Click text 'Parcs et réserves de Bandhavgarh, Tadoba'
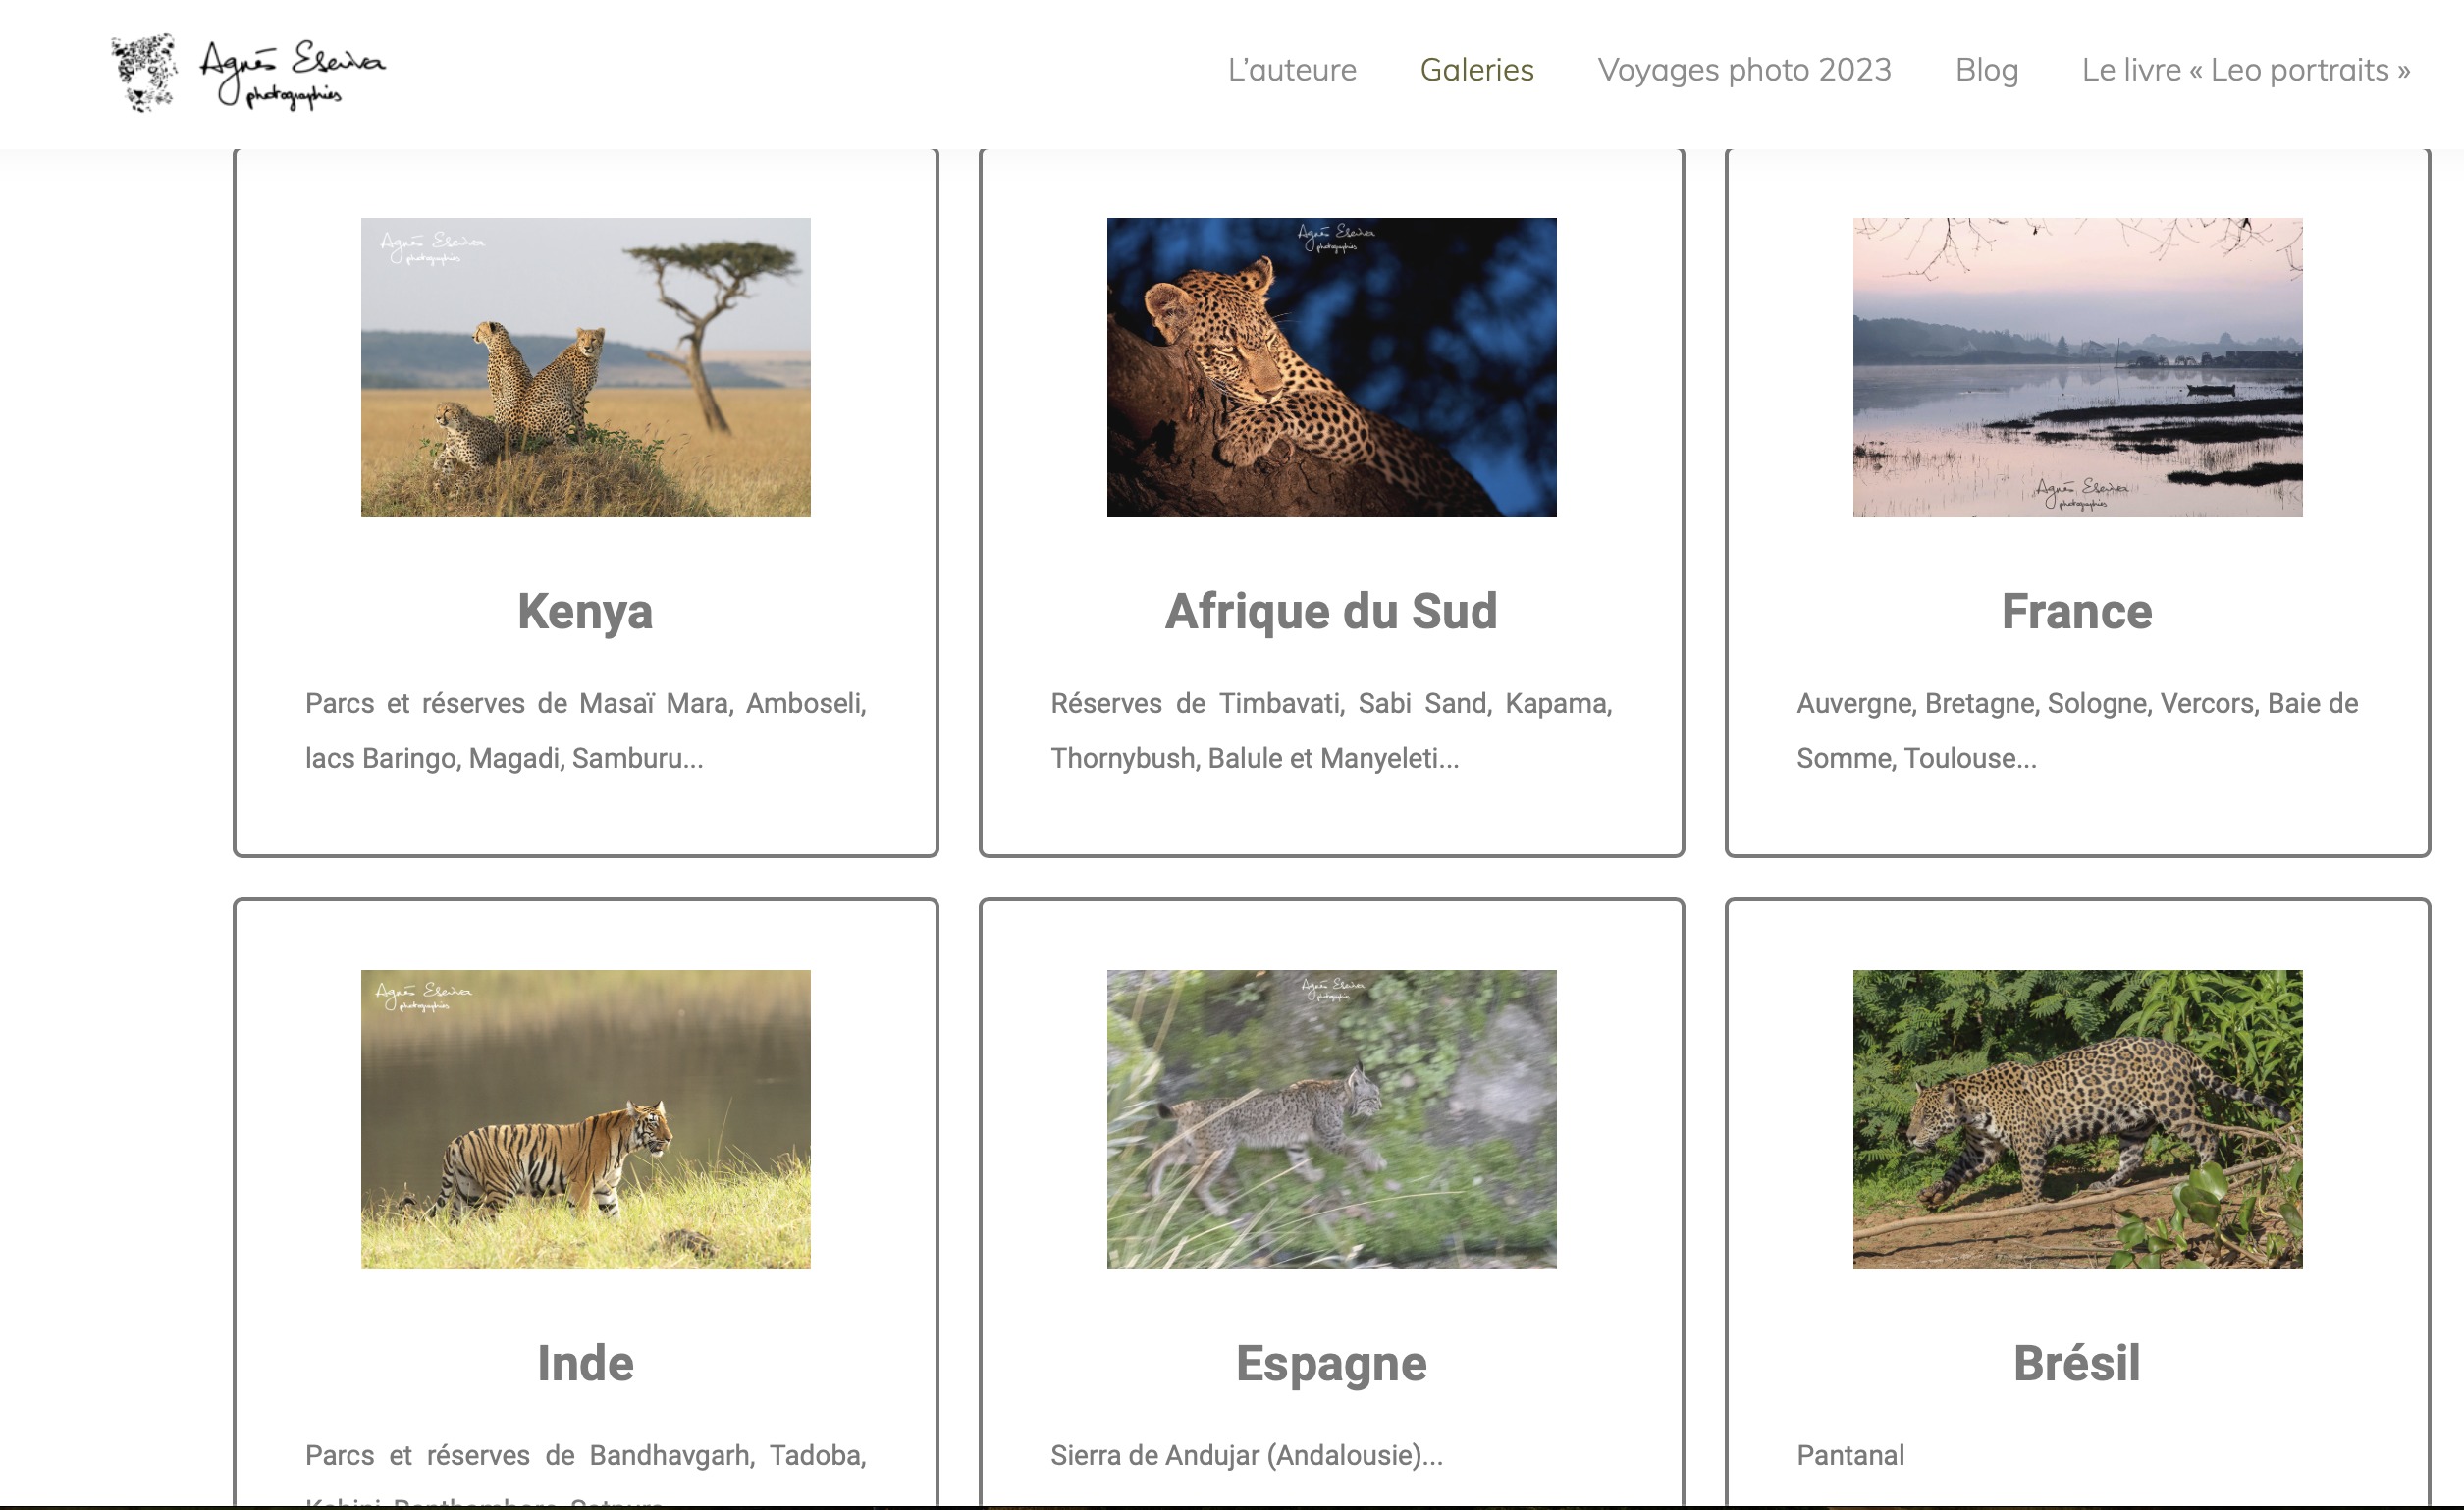Screen dimensions: 2464x1510 [x=583, y=1455]
